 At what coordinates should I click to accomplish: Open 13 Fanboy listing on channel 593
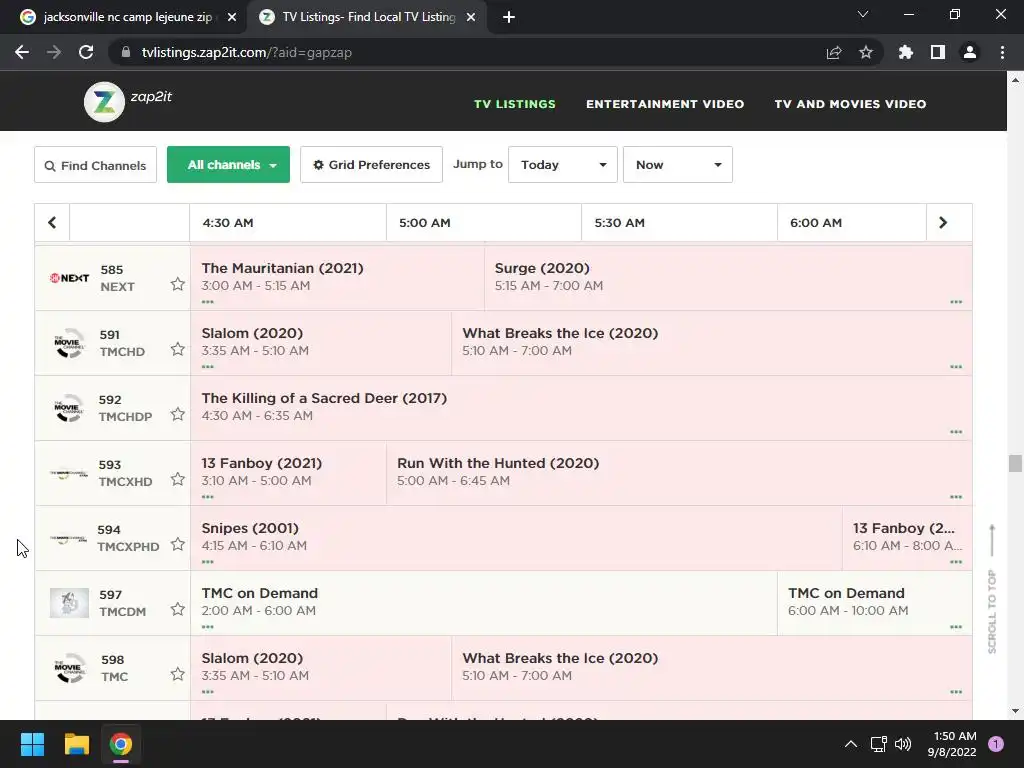point(288,473)
